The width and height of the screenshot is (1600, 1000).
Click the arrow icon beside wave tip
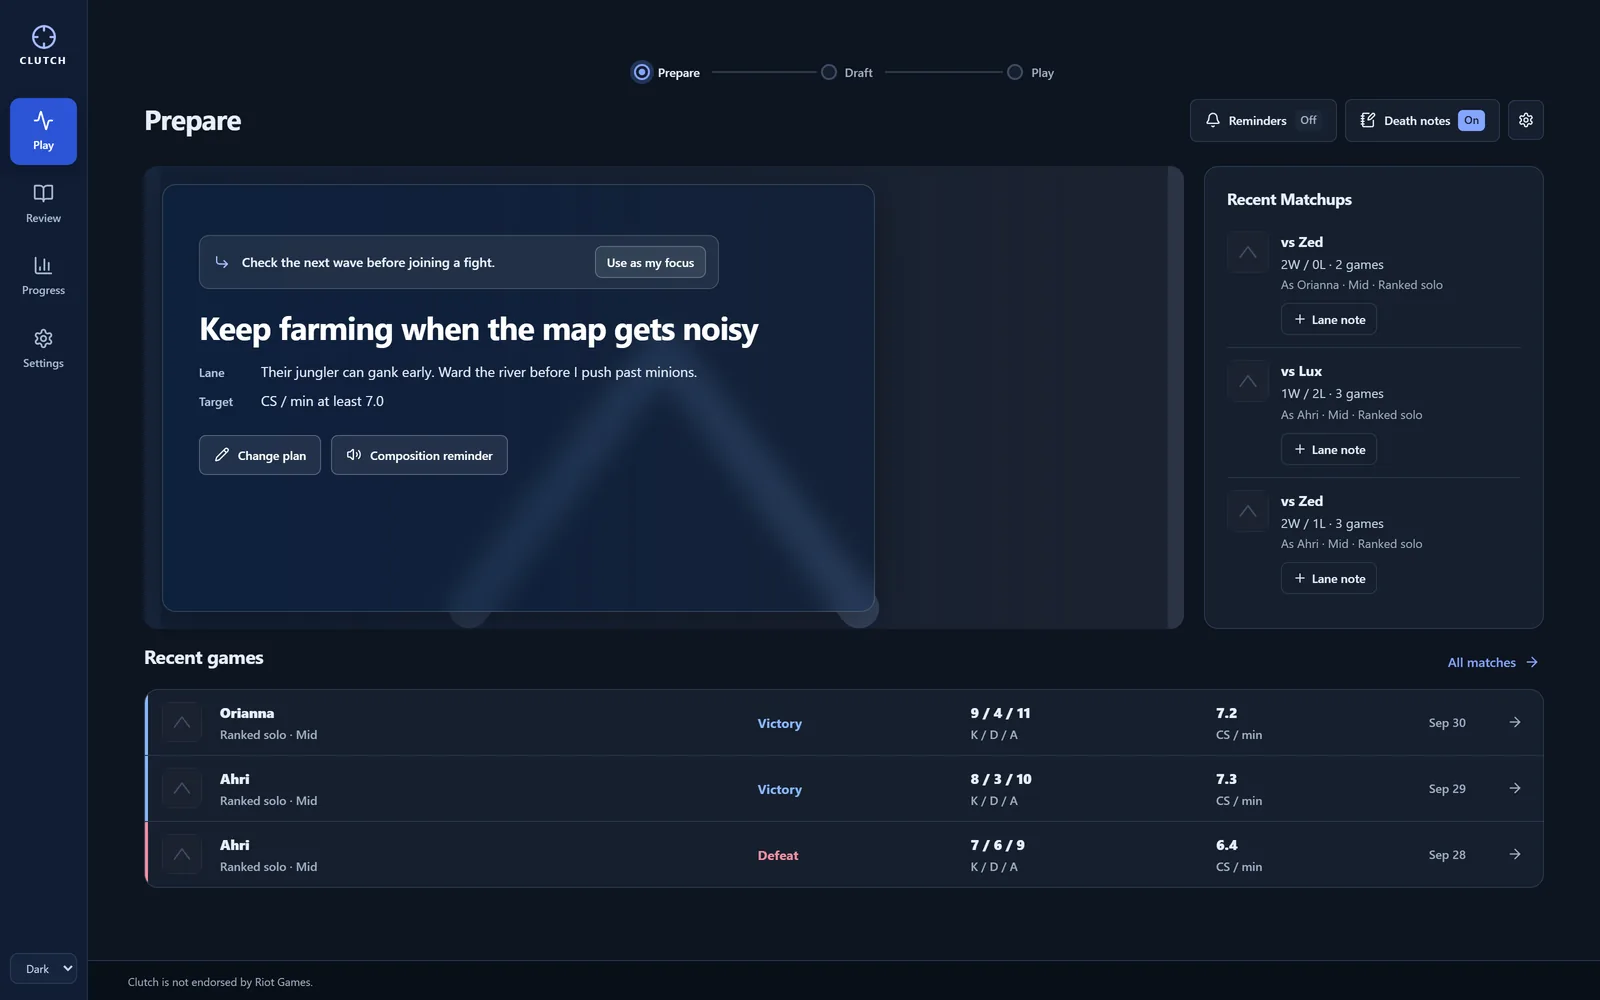coord(222,262)
